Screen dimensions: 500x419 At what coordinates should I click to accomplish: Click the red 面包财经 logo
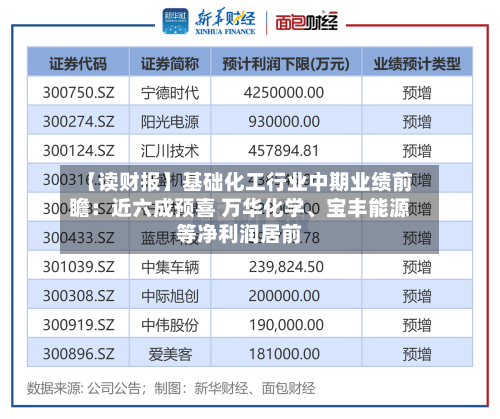point(307,22)
